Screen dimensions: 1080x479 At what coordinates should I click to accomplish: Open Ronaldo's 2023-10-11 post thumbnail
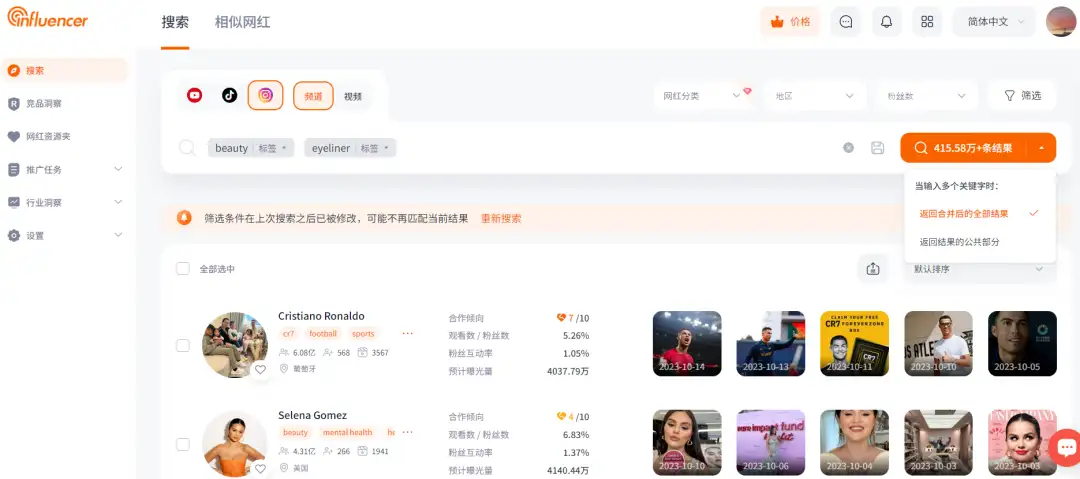click(854, 343)
